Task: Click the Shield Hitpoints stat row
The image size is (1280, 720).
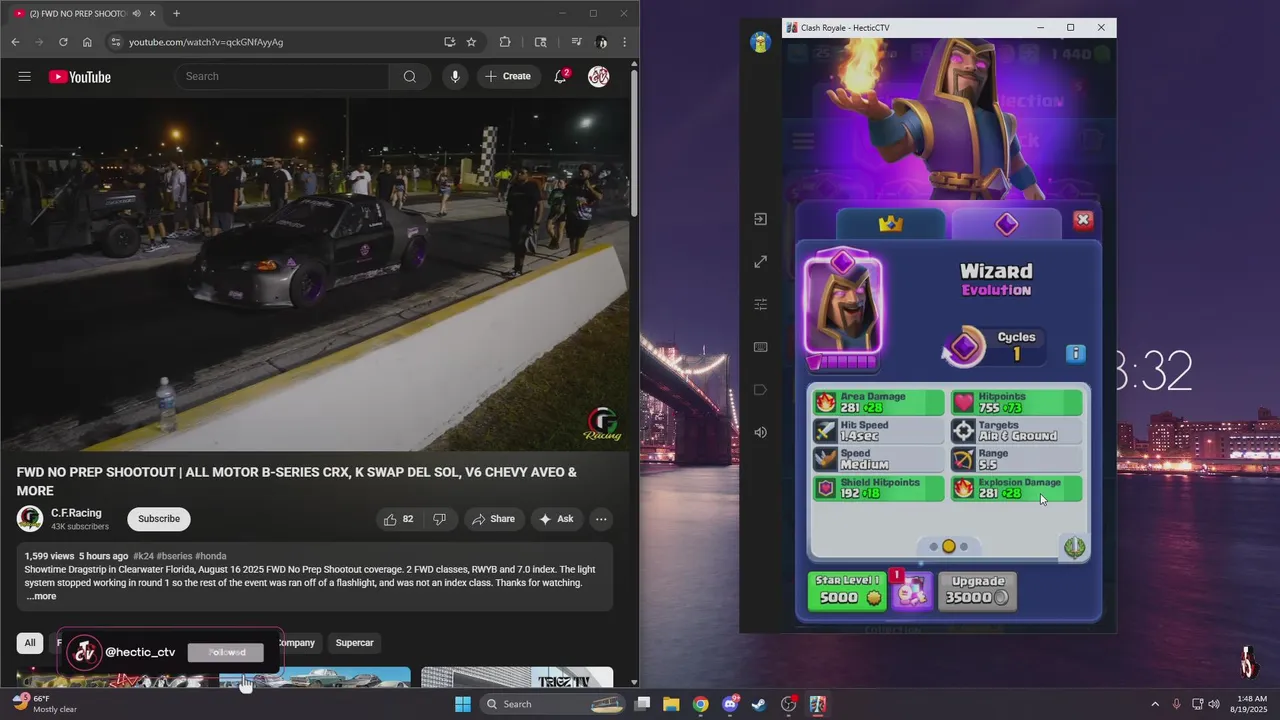Action: tap(879, 488)
